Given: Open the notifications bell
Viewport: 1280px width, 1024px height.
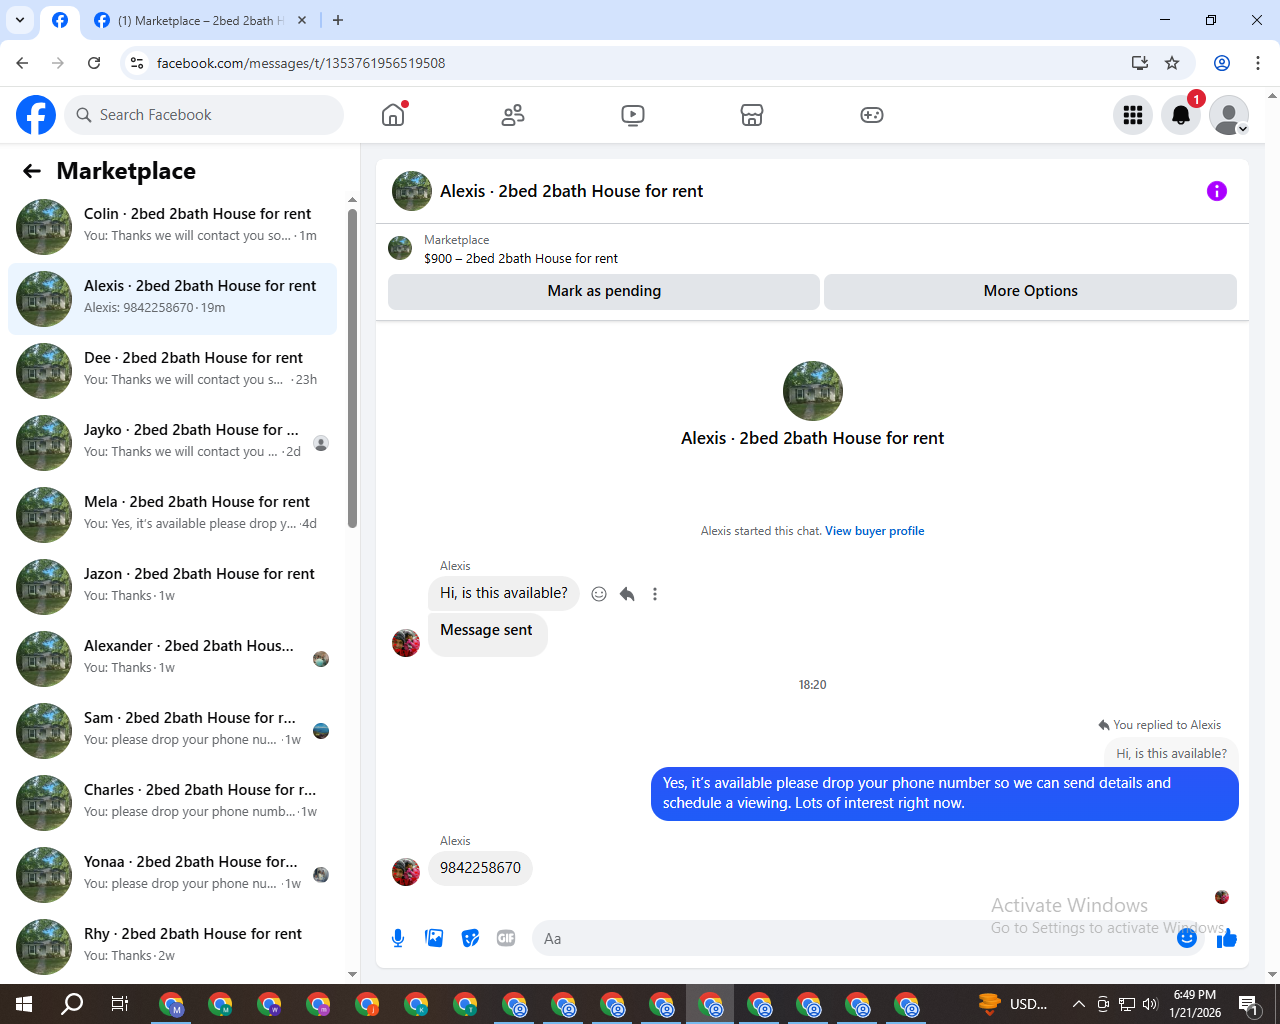Looking at the screenshot, I should click(x=1181, y=115).
